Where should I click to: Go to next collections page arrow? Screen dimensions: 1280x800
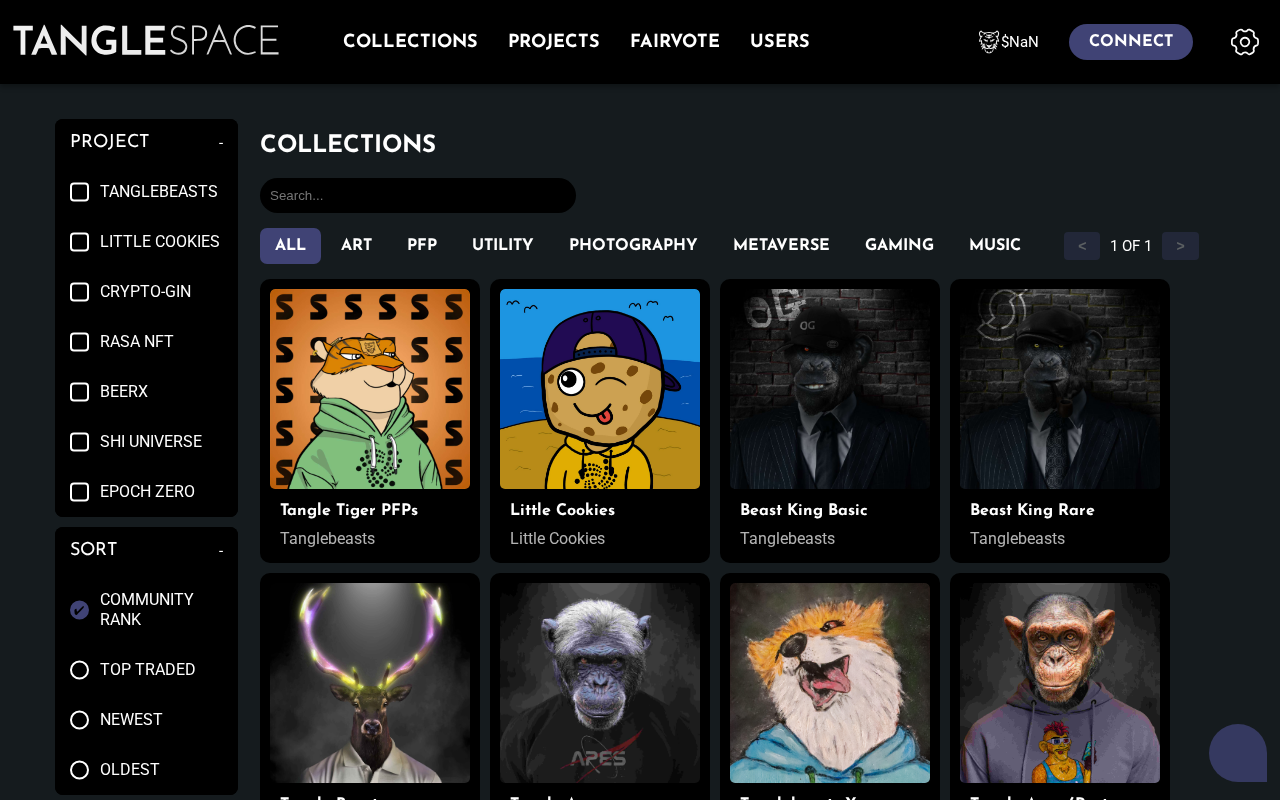pyautogui.click(x=1180, y=246)
